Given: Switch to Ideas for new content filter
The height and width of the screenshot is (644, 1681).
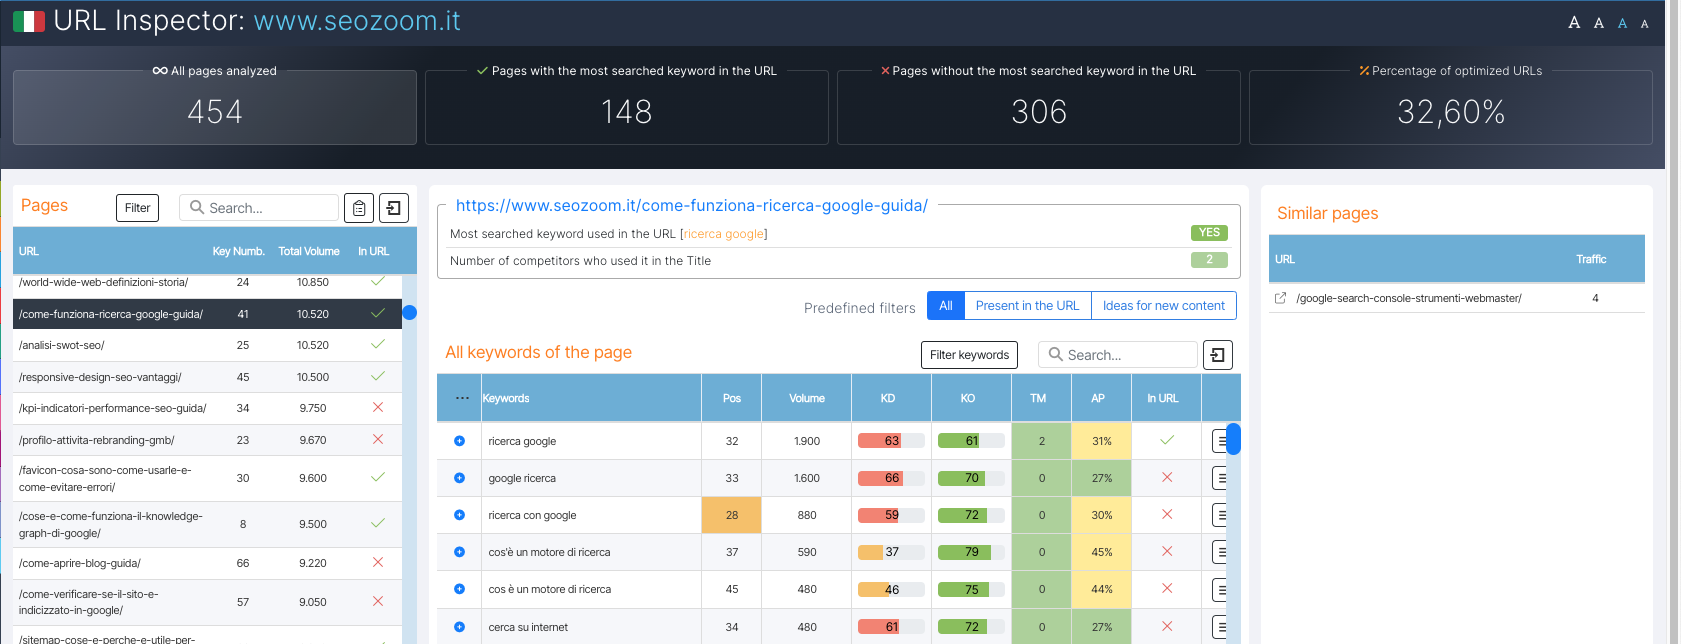Looking at the screenshot, I should coord(1164,306).
